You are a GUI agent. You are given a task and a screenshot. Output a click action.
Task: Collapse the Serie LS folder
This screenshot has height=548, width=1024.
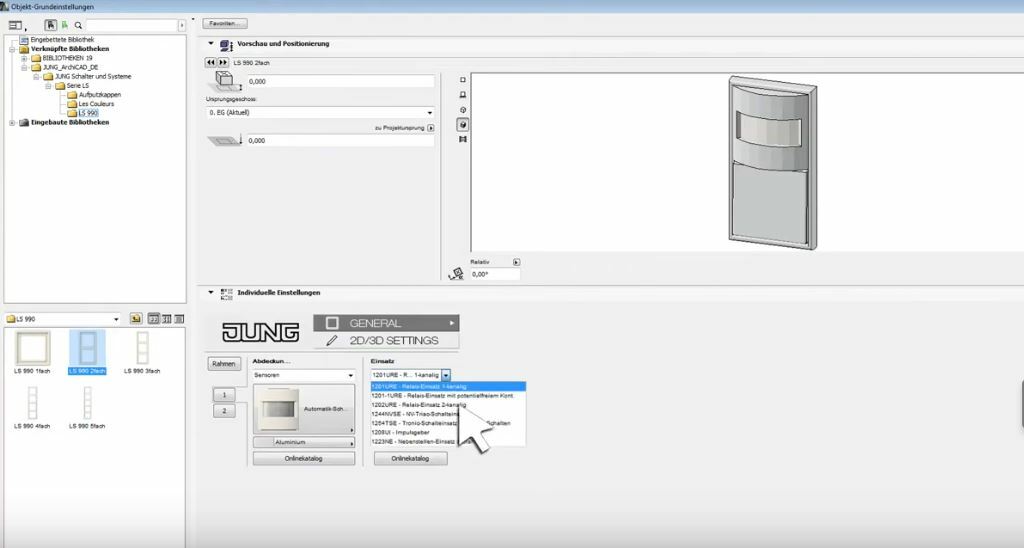[48, 86]
